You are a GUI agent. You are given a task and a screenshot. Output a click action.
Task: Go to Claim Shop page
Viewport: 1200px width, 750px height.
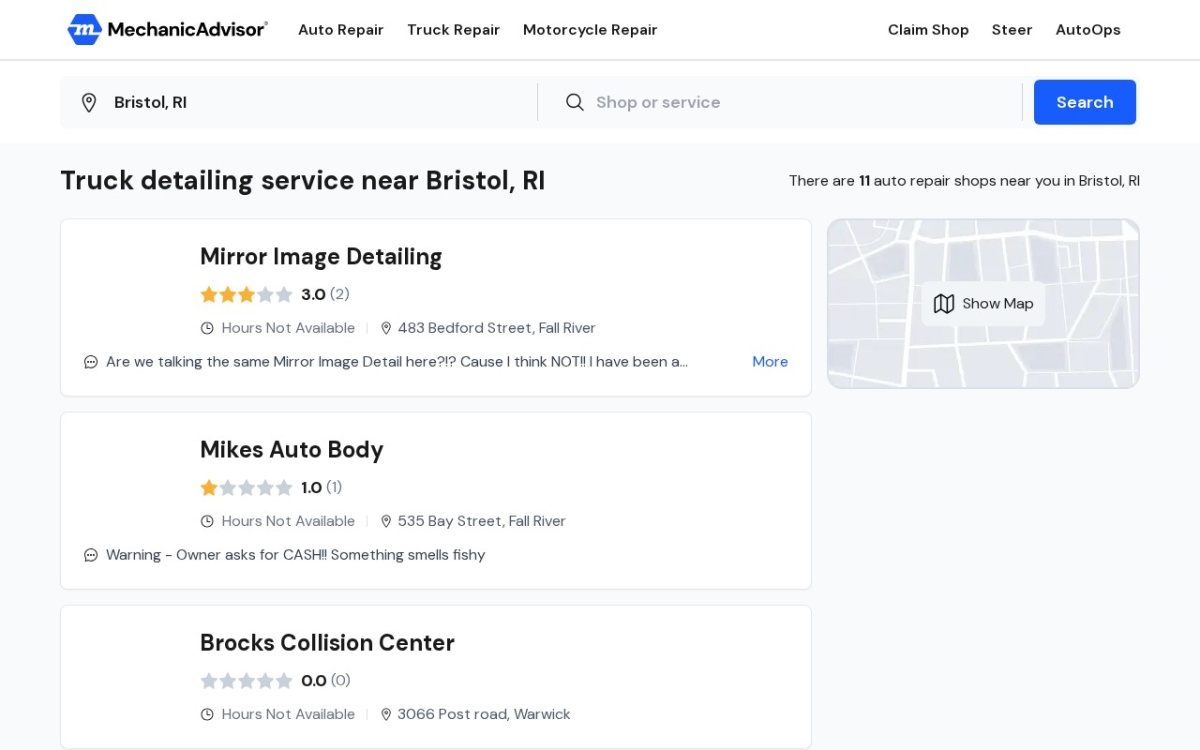pyautogui.click(x=928, y=30)
